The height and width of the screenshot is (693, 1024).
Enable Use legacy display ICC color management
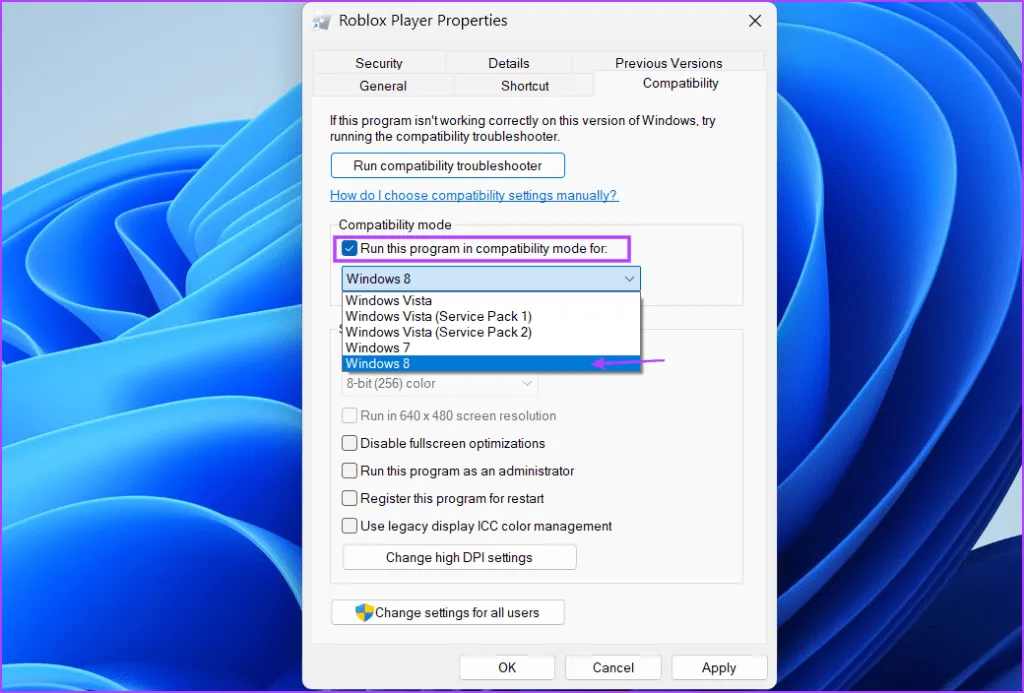click(x=349, y=526)
